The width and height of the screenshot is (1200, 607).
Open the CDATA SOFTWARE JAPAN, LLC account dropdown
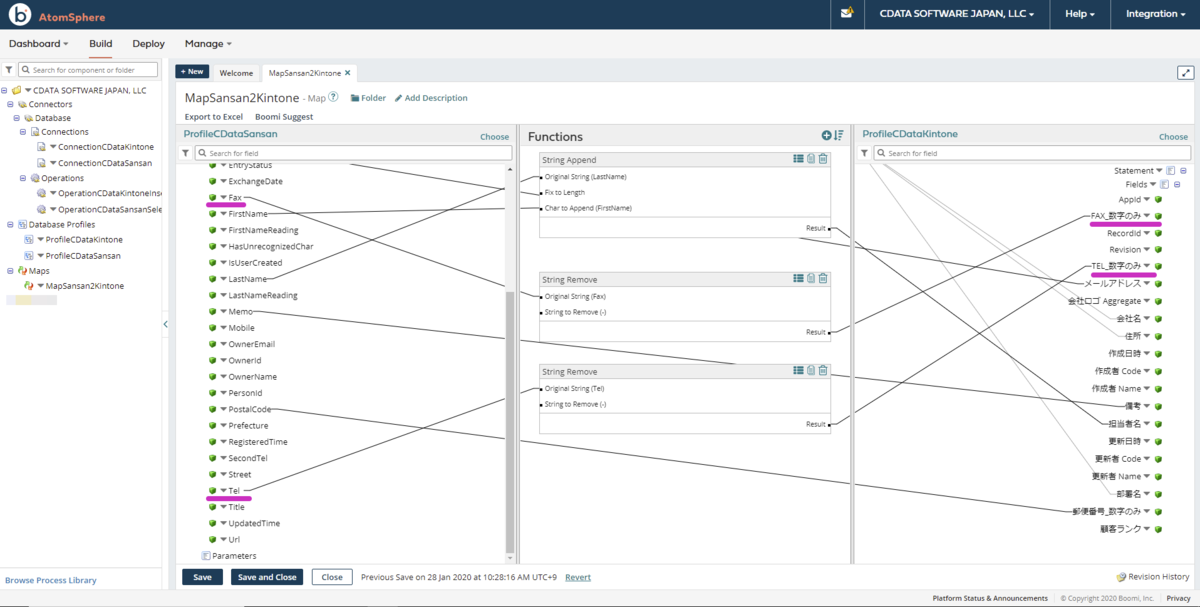(957, 14)
